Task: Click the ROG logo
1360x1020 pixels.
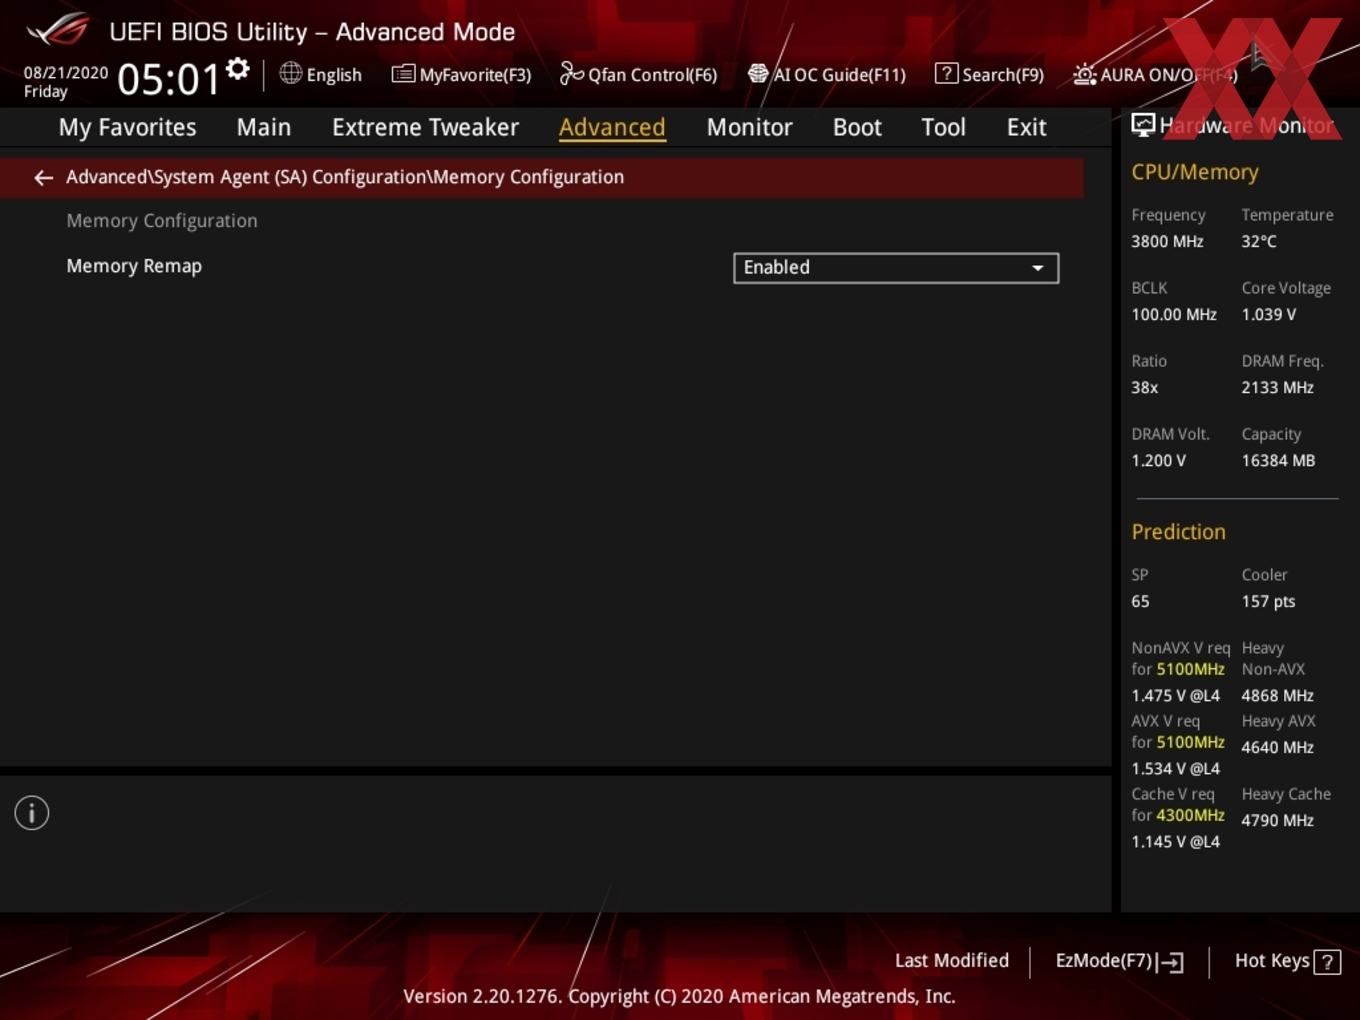Action: click(x=57, y=30)
